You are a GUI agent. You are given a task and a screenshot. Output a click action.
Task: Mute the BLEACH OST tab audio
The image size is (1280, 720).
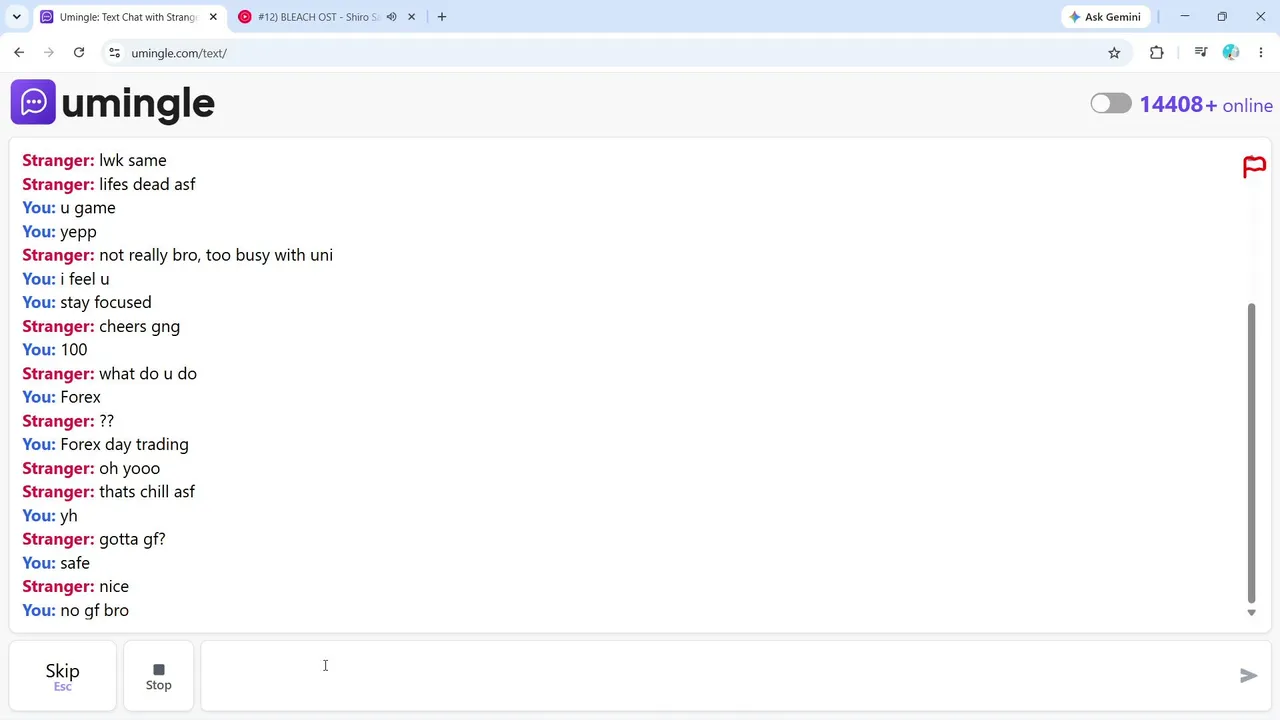392,17
